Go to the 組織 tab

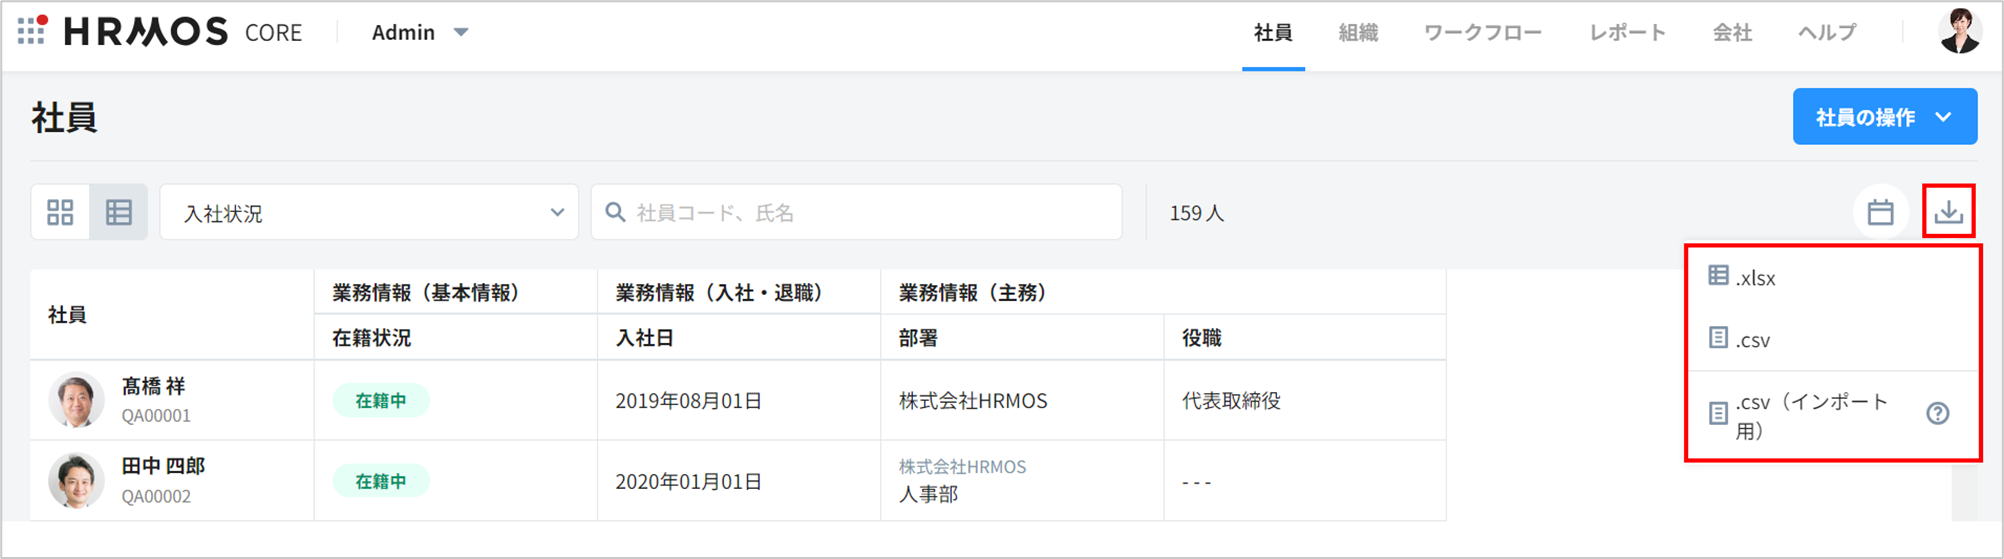tap(1358, 33)
